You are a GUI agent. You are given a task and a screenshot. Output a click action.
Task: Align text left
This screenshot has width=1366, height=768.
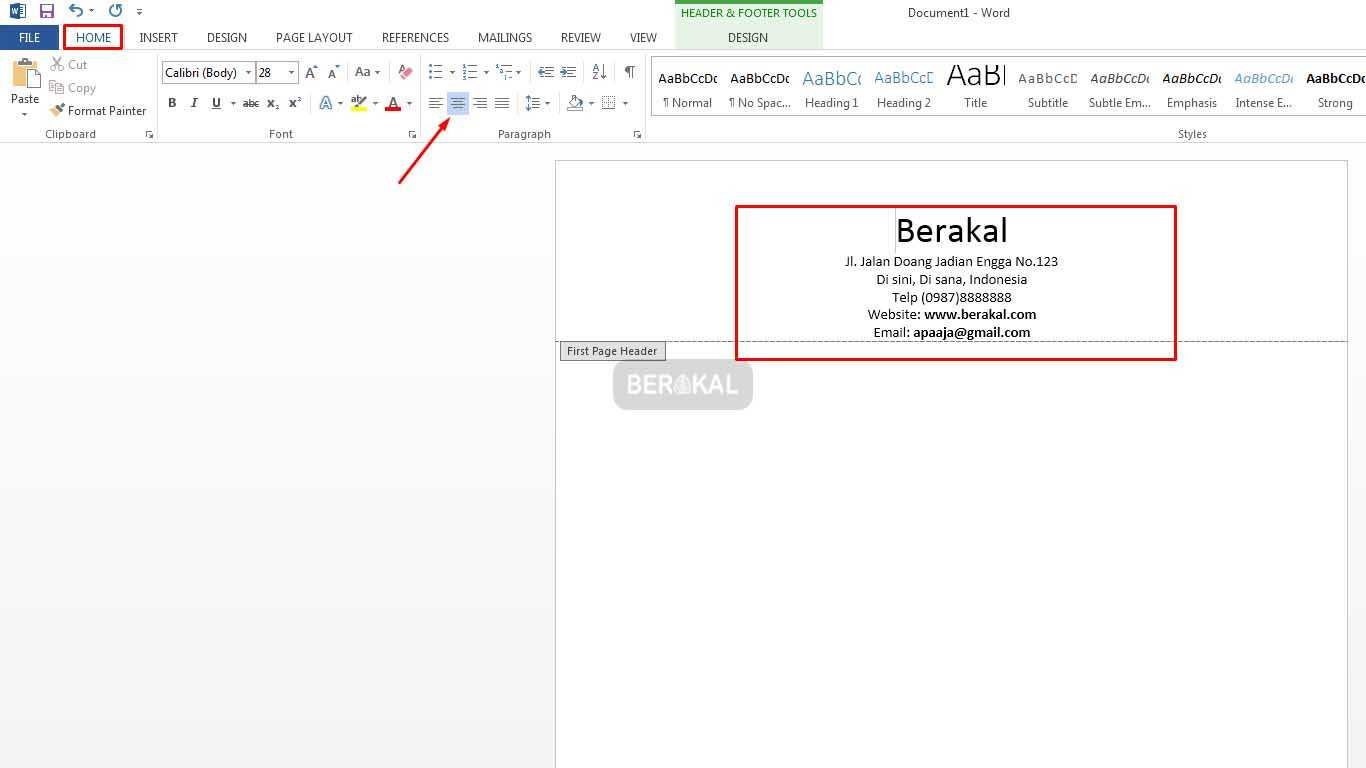435,103
